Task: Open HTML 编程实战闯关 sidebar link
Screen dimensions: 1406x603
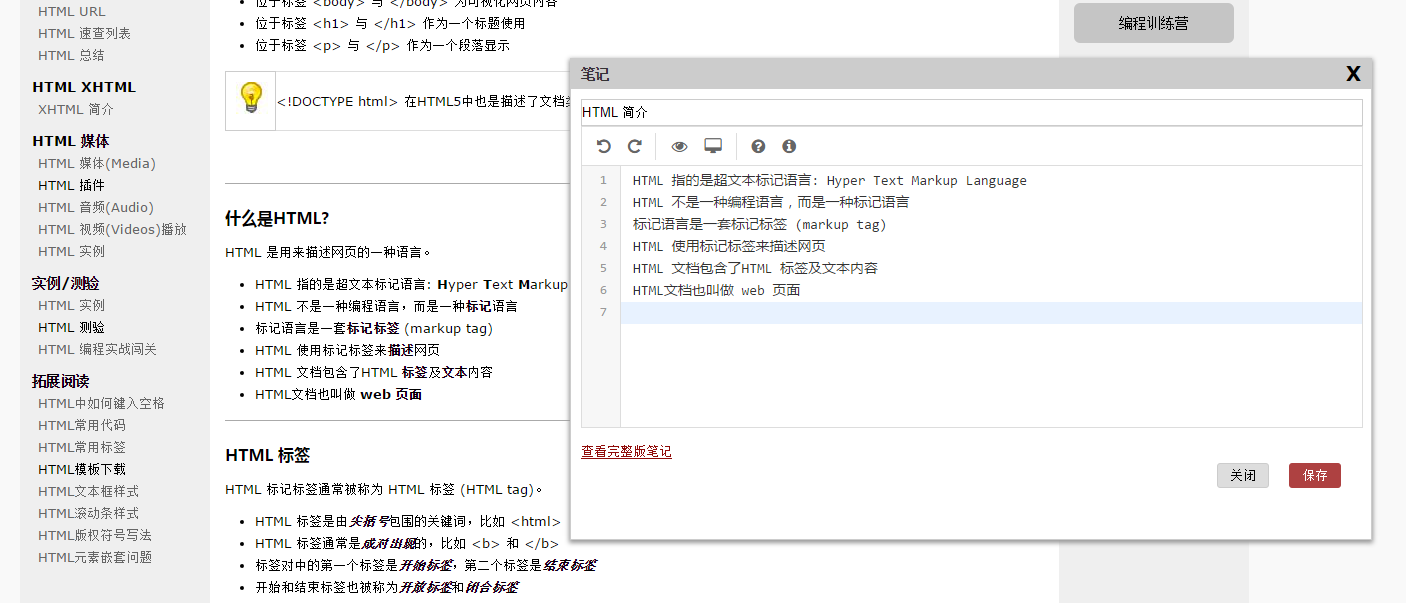Action: click(x=97, y=349)
